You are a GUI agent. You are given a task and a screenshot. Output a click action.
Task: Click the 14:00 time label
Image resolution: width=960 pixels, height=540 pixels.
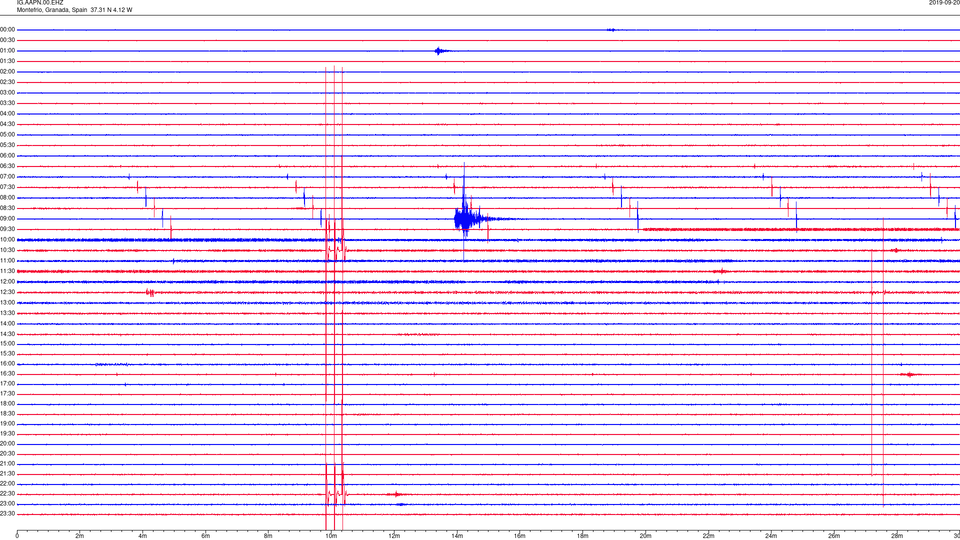8,323
